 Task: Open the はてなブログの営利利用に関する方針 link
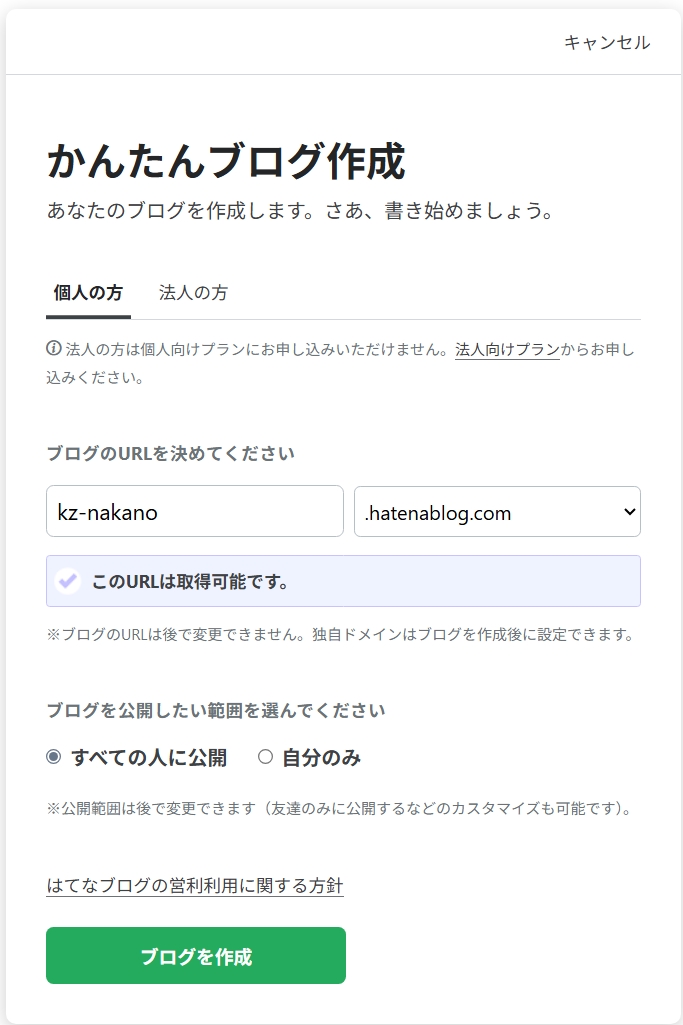click(195, 886)
